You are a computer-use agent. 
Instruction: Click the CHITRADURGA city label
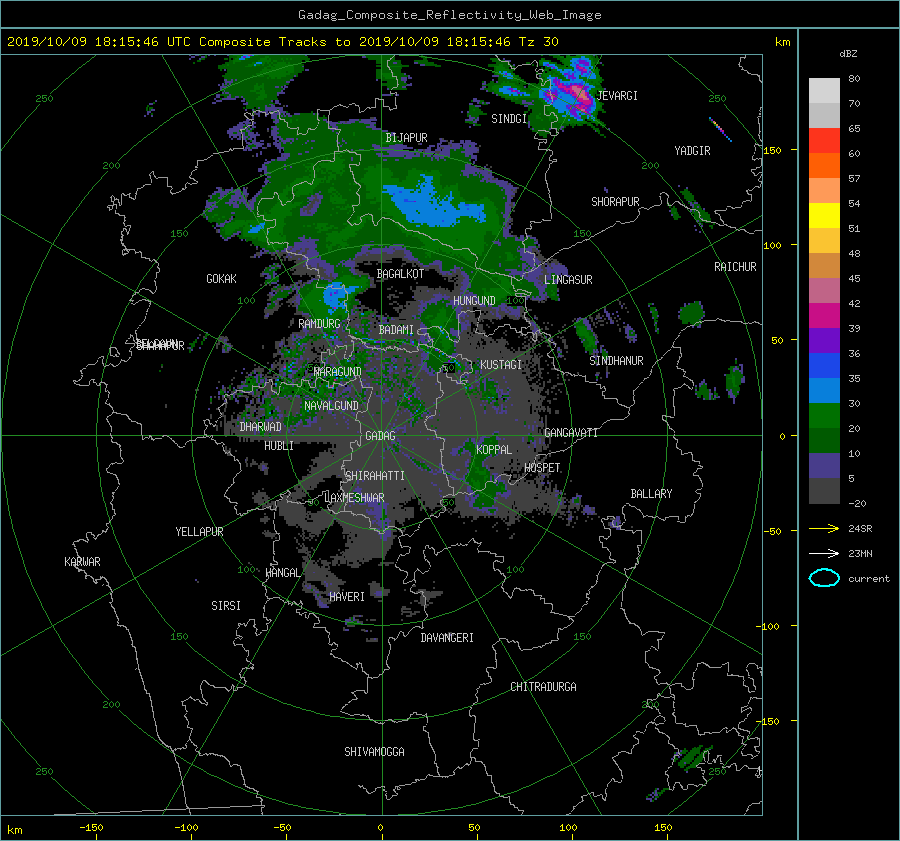tap(543, 687)
